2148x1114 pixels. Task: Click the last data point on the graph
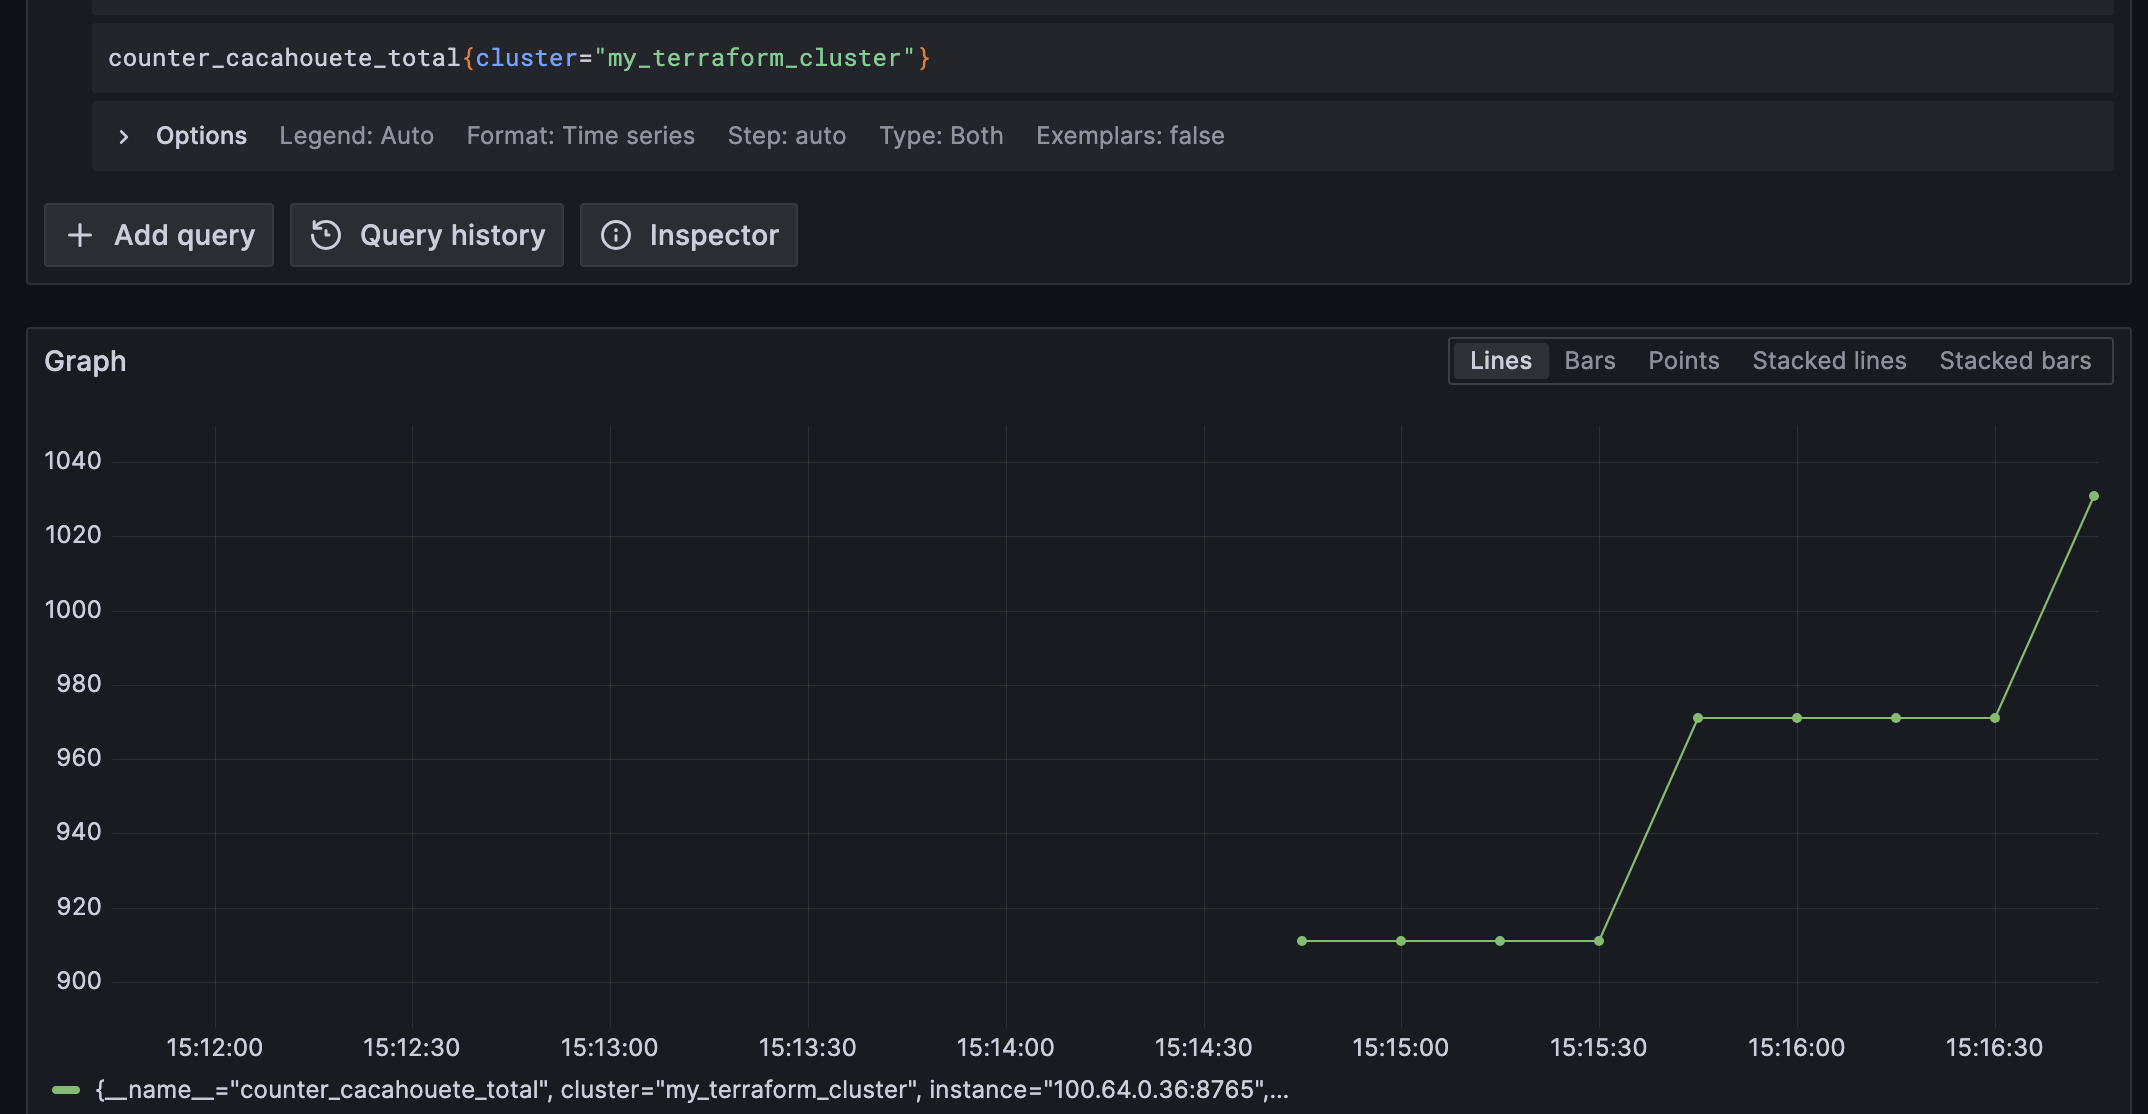[x=2093, y=496]
